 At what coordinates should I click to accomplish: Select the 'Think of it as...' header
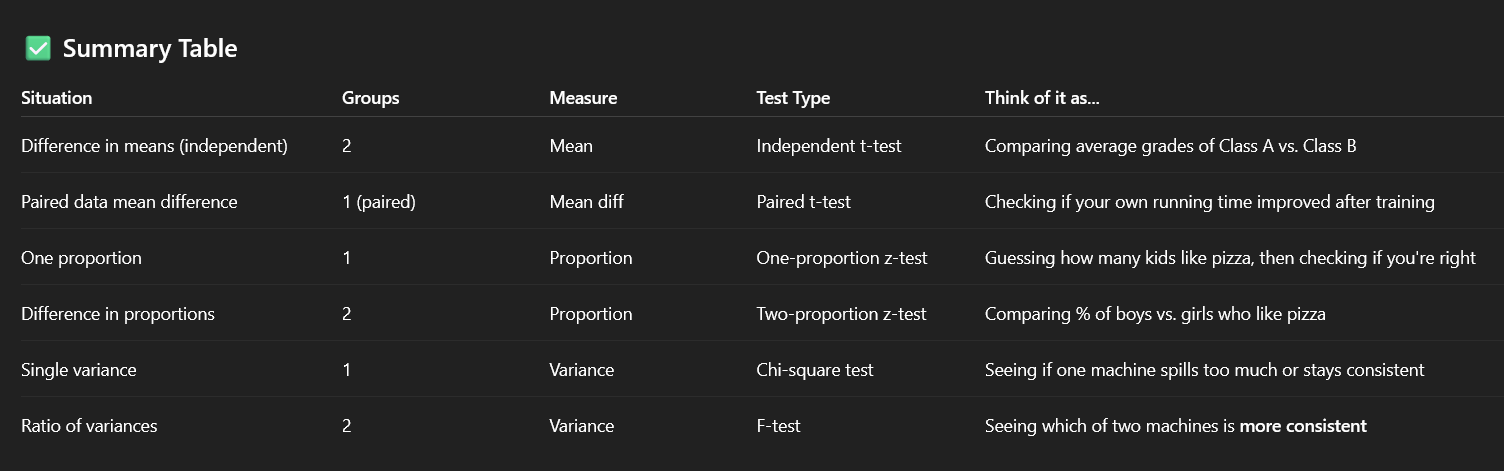point(1042,98)
